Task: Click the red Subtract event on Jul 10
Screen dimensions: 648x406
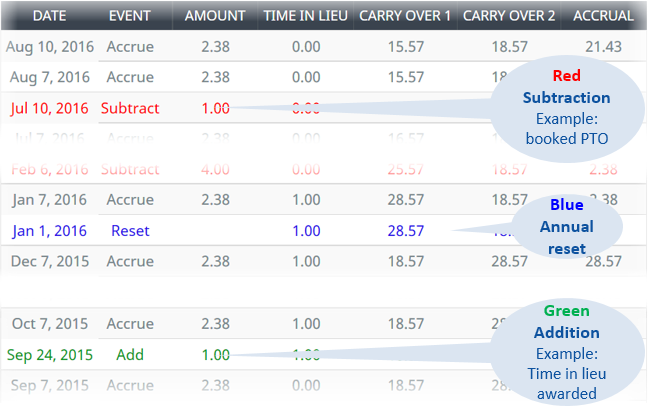Action: [129, 108]
